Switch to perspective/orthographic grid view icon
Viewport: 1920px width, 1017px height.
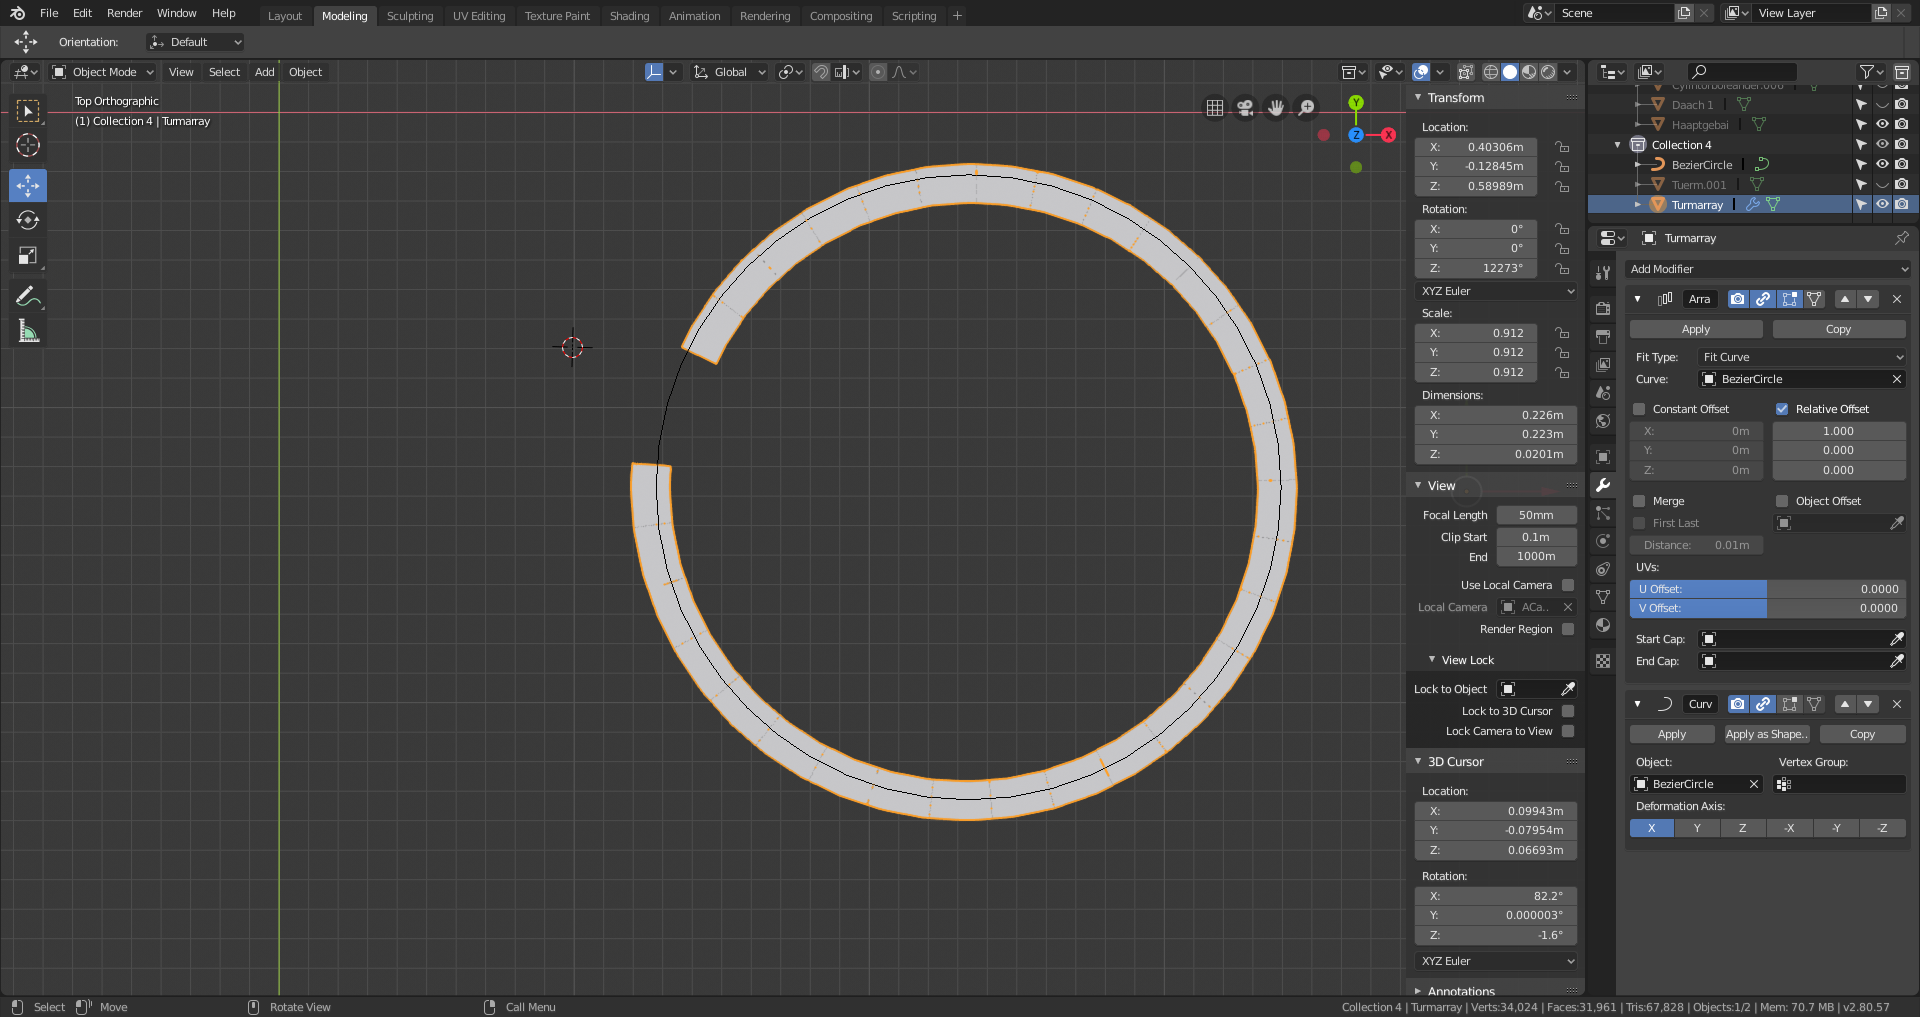[x=1214, y=108]
